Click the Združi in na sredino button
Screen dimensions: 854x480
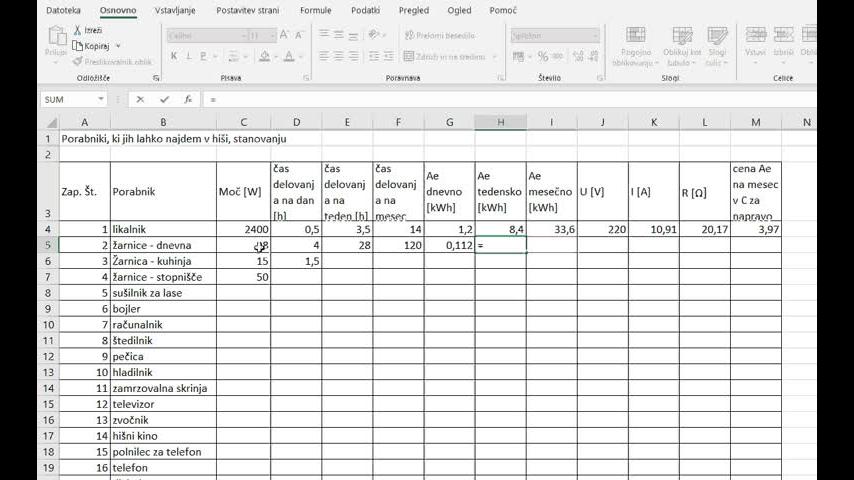pos(444,57)
